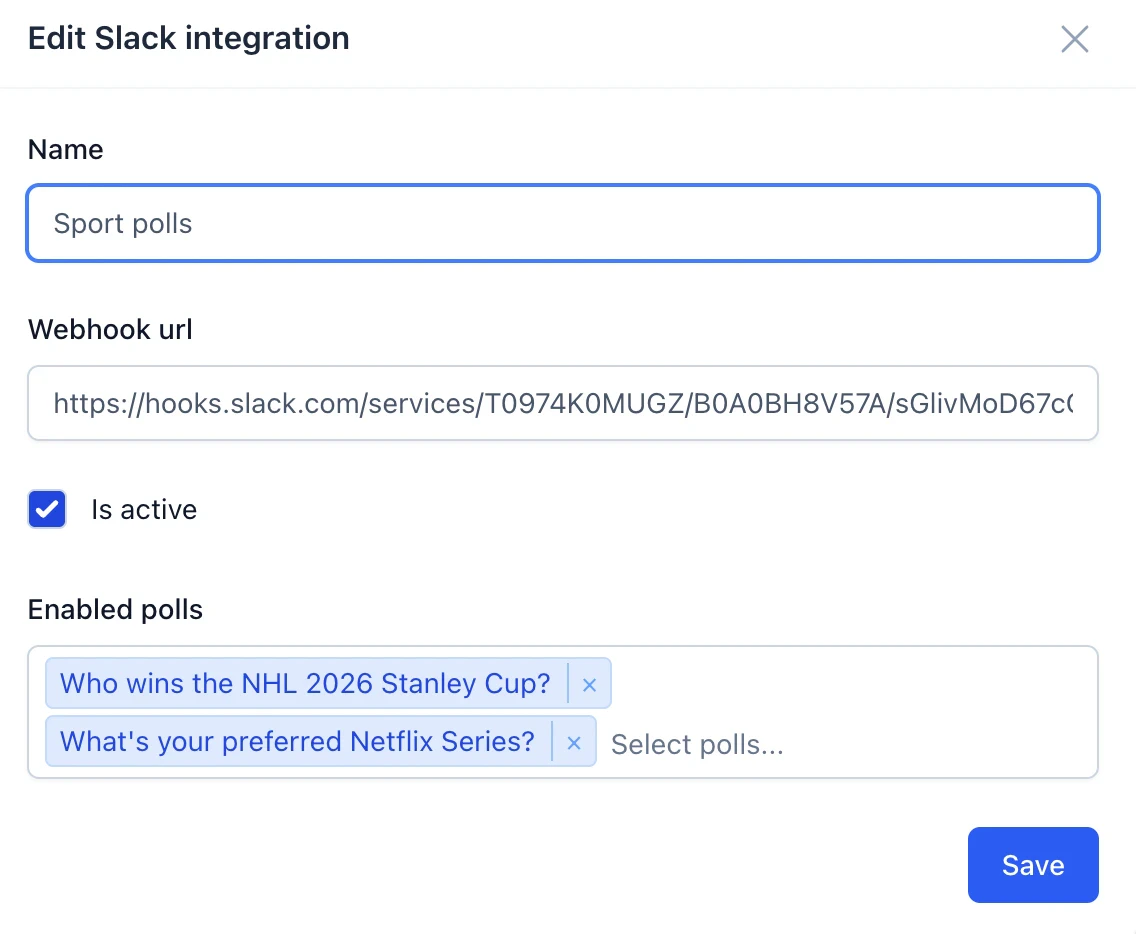The height and width of the screenshot is (934, 1136).
Task: Remove the NHL 2026 Stanley Cup poll
Action: [x=589, y=684]
